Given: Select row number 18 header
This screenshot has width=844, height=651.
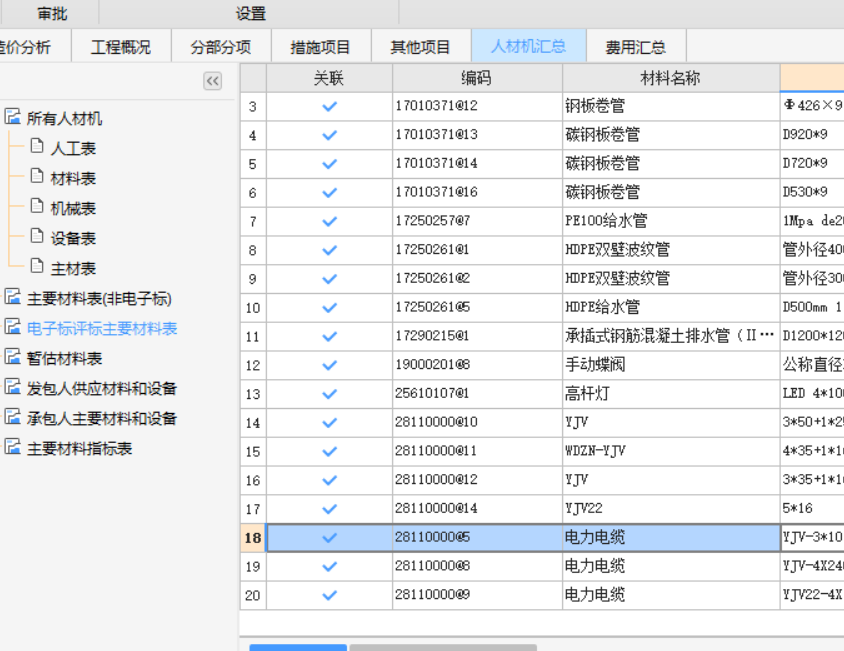Looking at the screenshot, I should point(253,537).
